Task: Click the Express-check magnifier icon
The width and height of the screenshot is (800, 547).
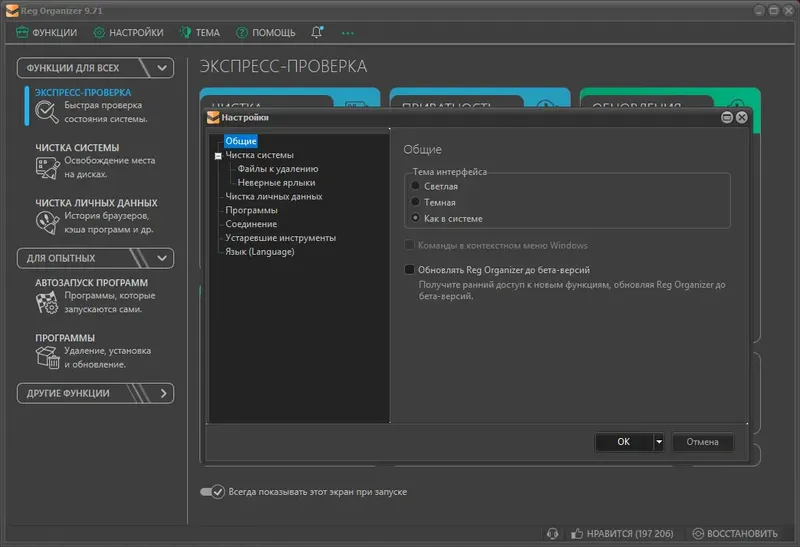Action: point(46,112)
